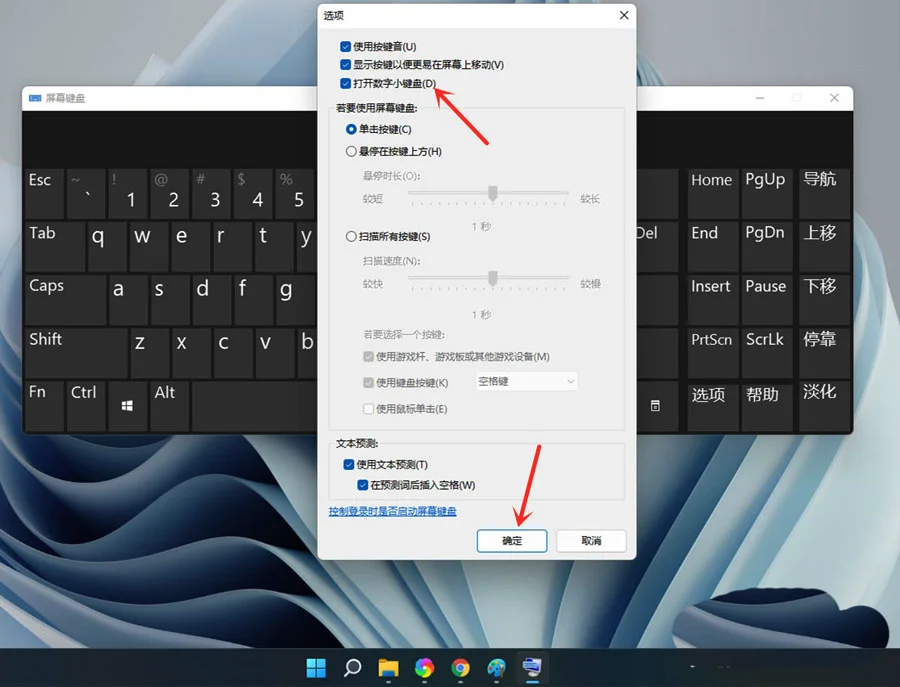Click the 上移 key on keyboard
The width and height of the screenshot is (900, 687).
(824, 247)
